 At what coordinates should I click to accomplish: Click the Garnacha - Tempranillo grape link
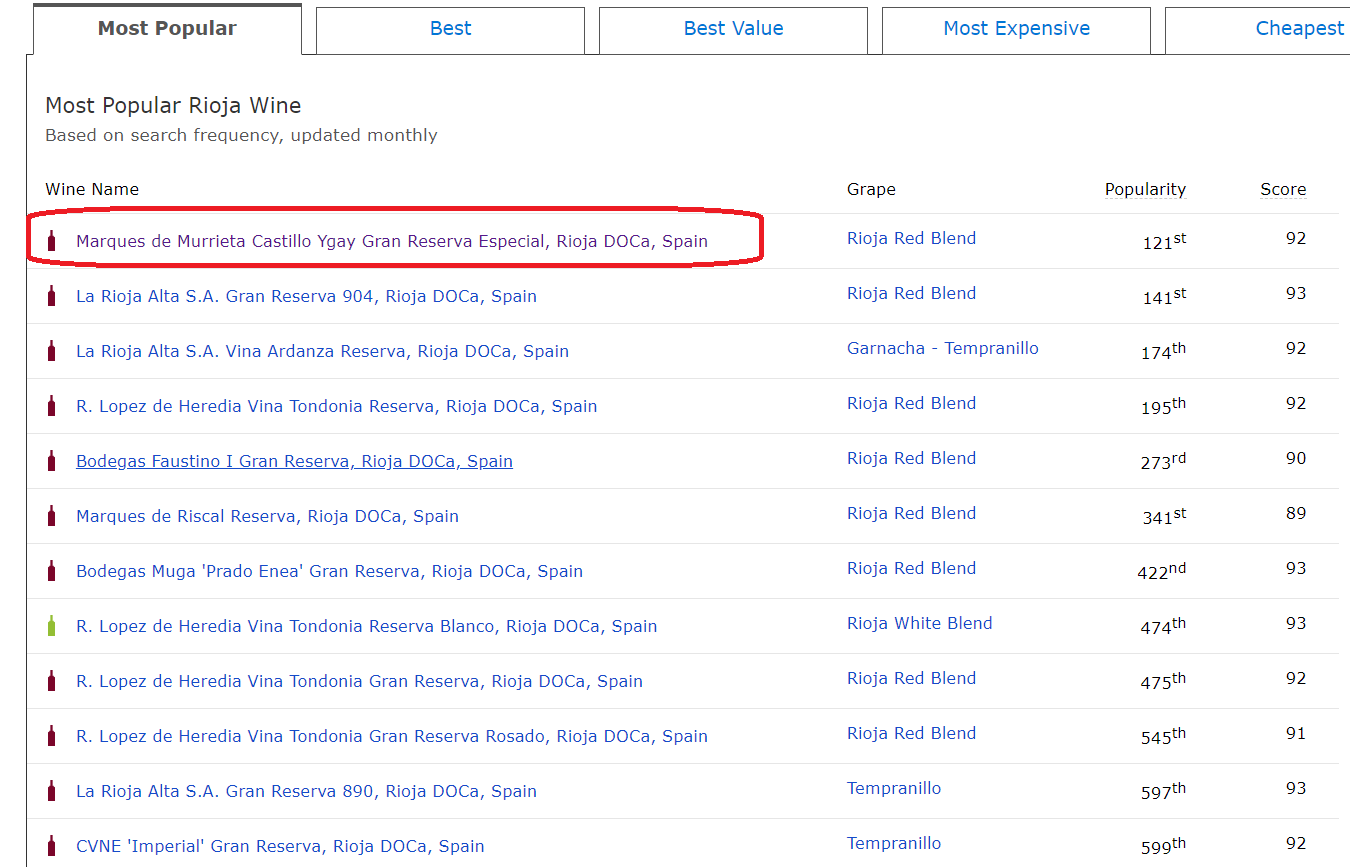[x=942, y=348]
